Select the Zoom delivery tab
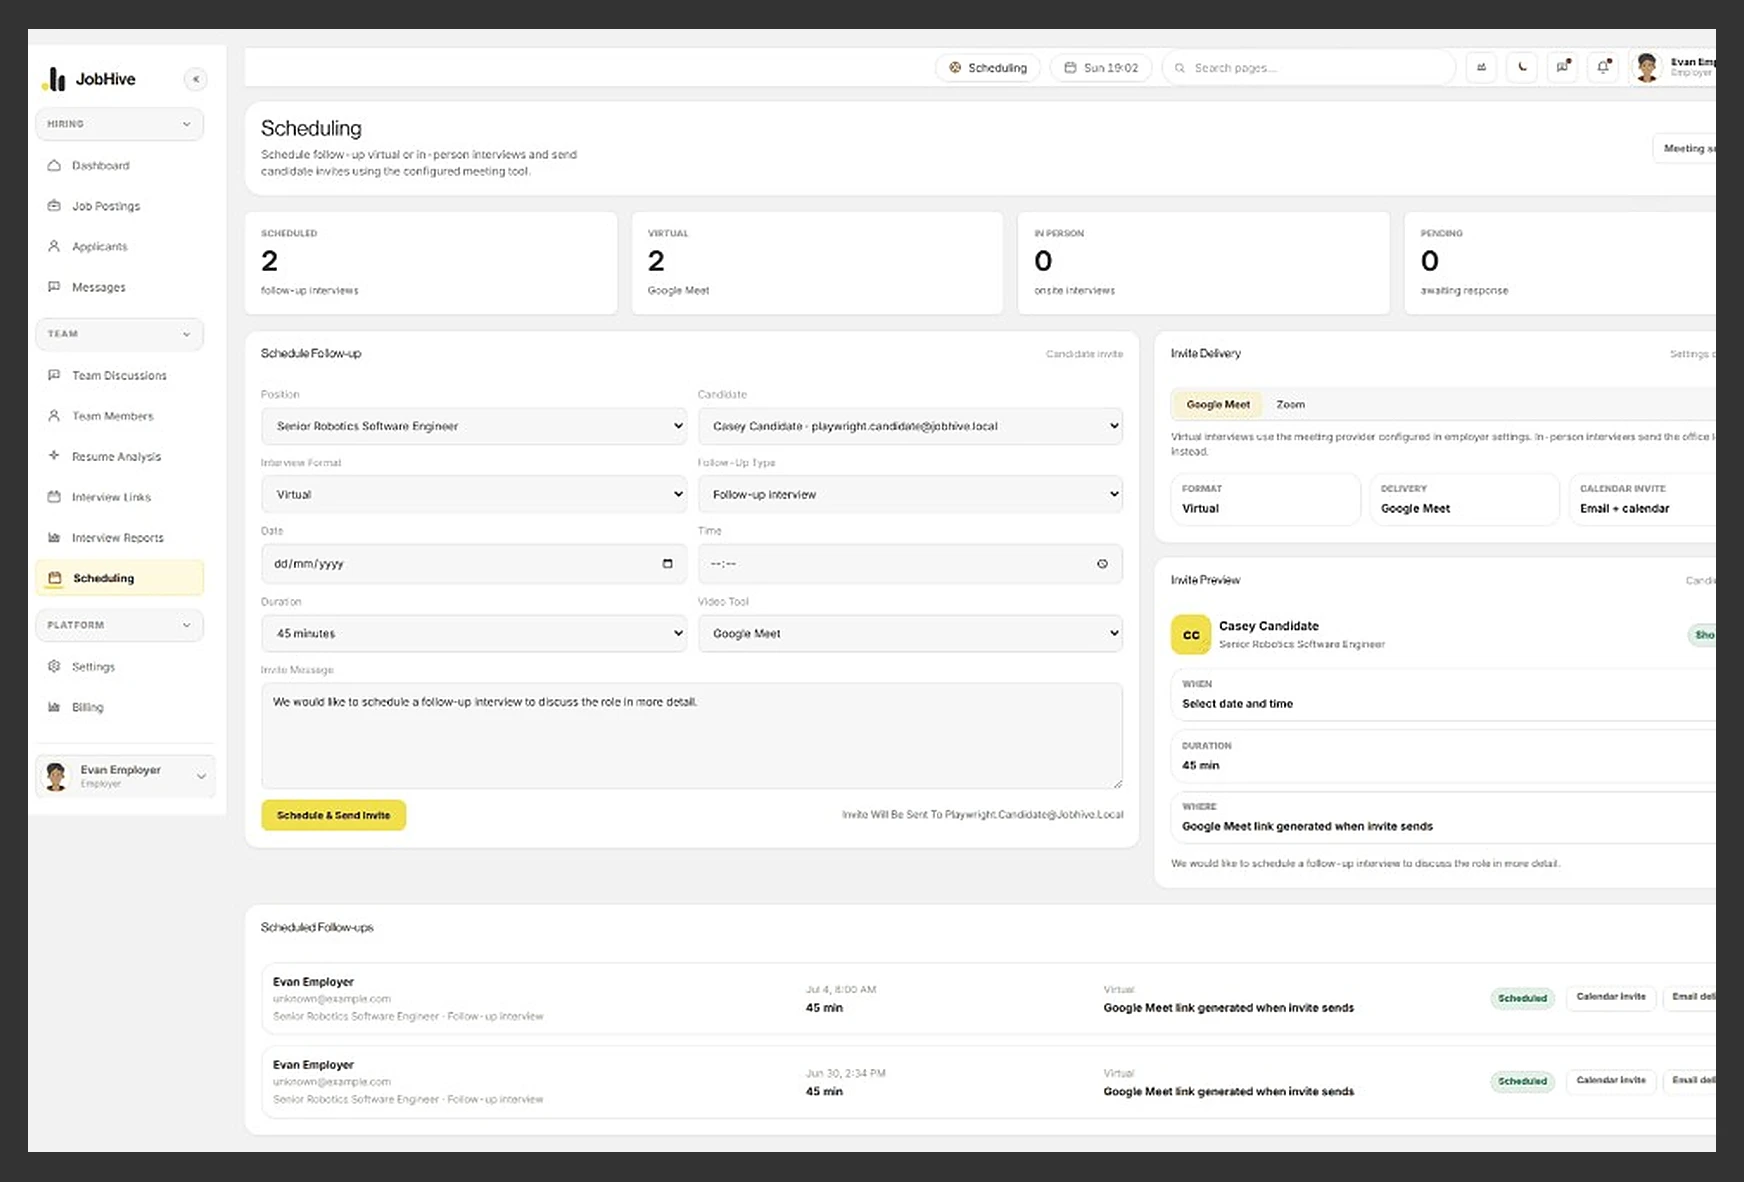The width and height of the screenshot is (1744, 1182). point(1290,405)
